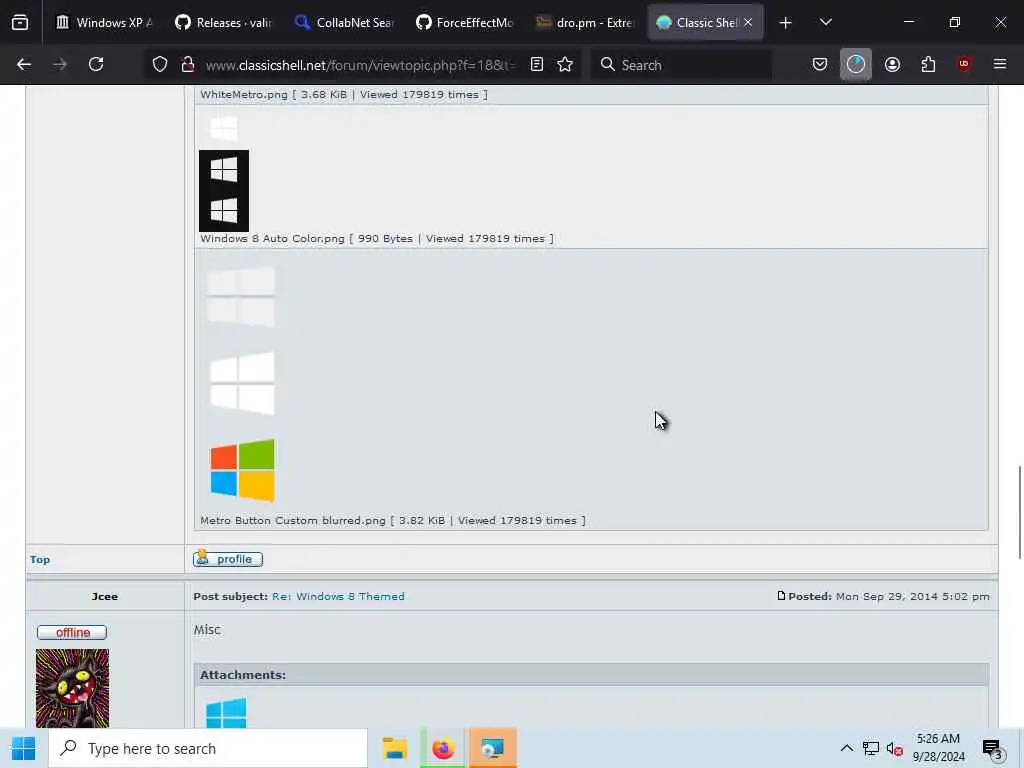Click the muted volume tray icon
This screenshot has width=1024, height=768.
click(895, 748)
